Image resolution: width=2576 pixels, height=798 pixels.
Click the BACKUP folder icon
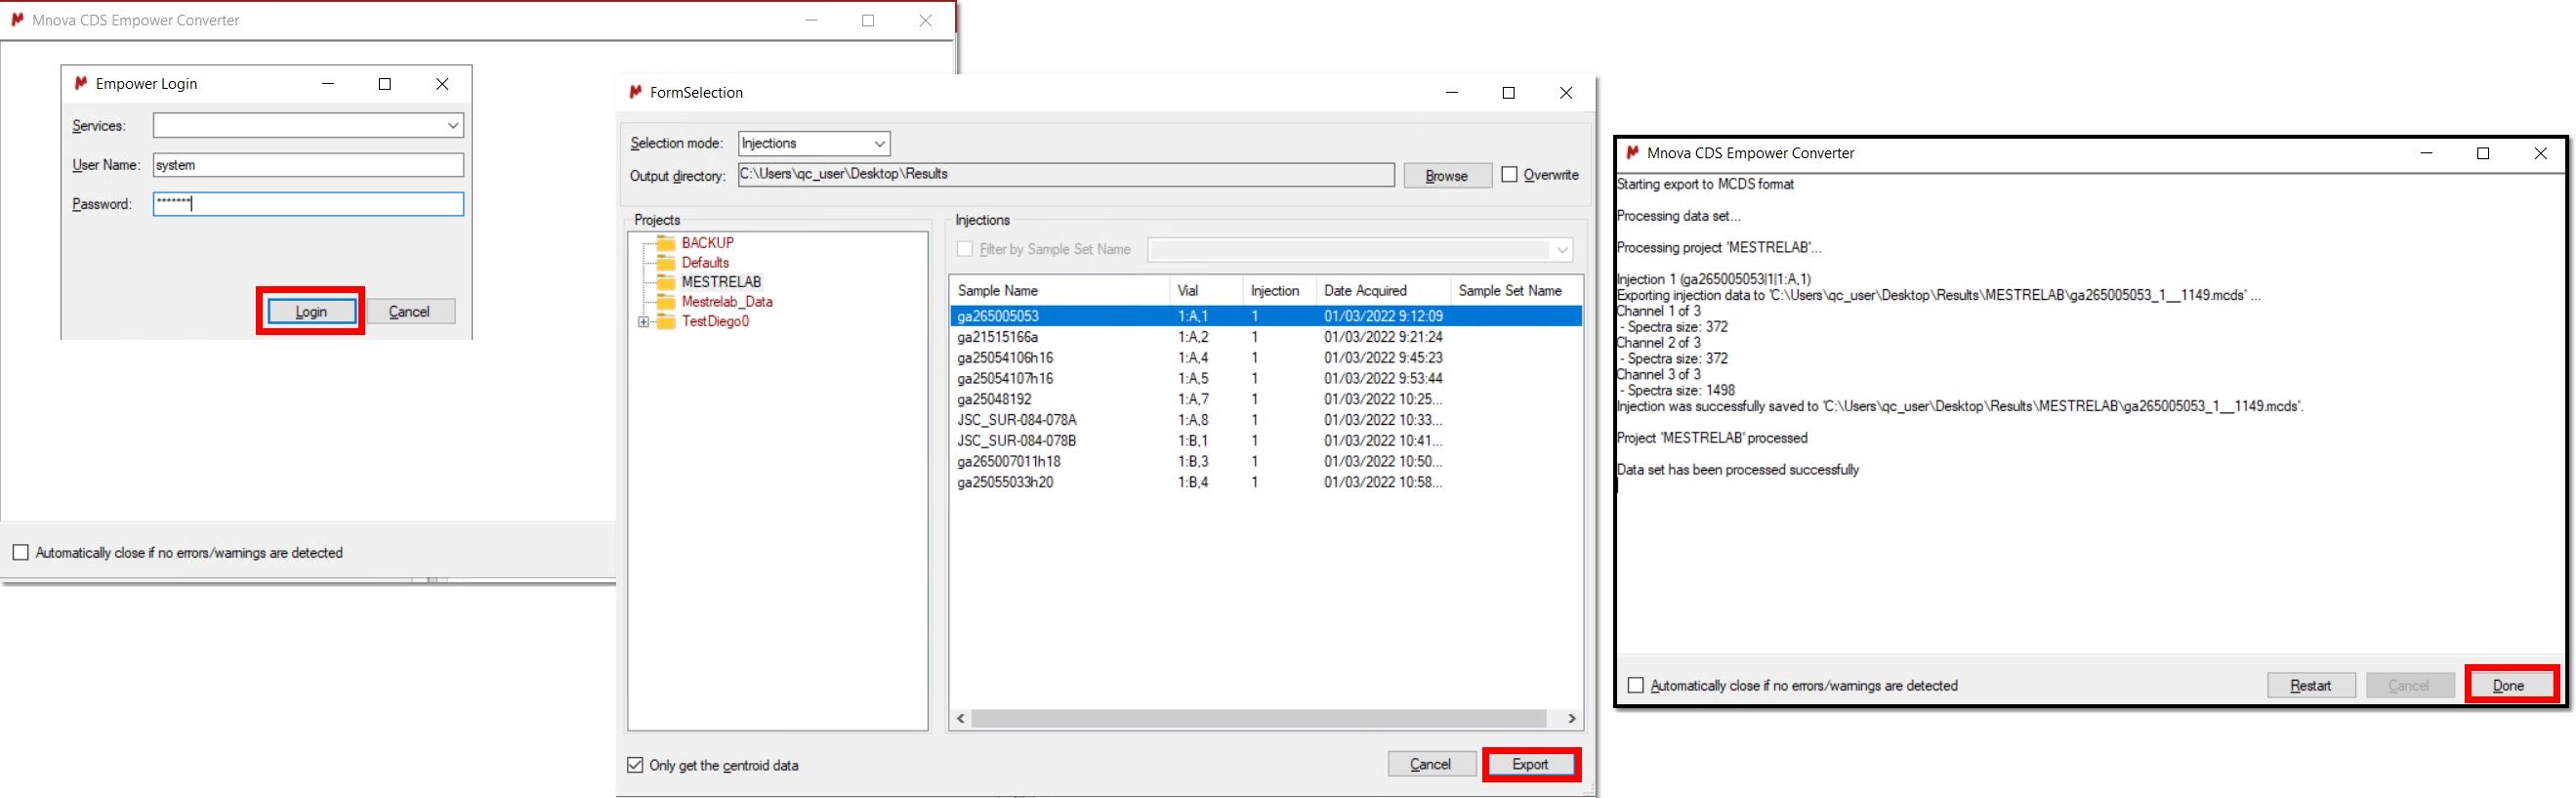coord(666,242)
